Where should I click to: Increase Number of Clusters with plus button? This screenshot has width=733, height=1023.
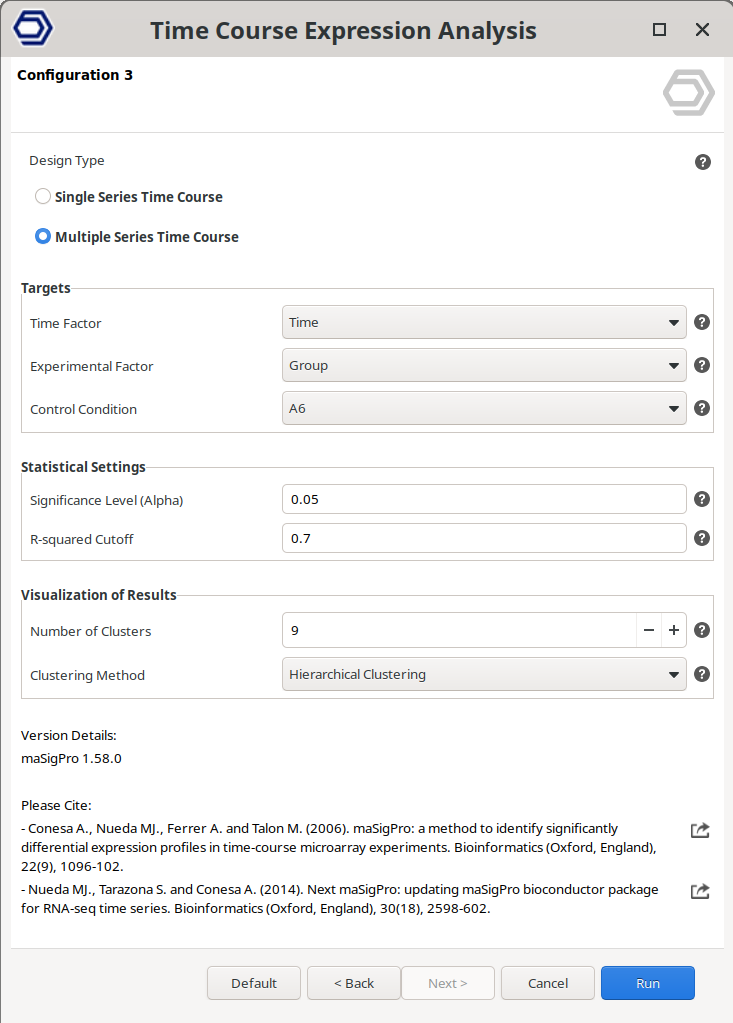click(x=674, y=630)
